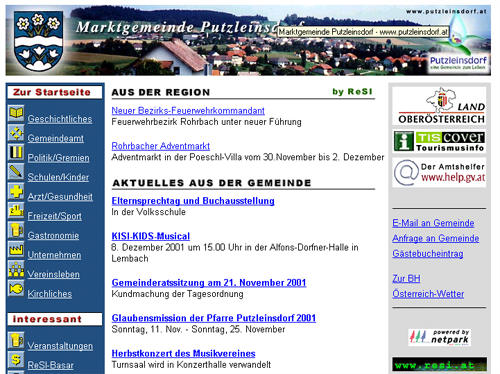Open Neuer Bezirks-Feuerwehrkommandant article
The height and width of the screenshot is (374, 500).
pos(188,110)
